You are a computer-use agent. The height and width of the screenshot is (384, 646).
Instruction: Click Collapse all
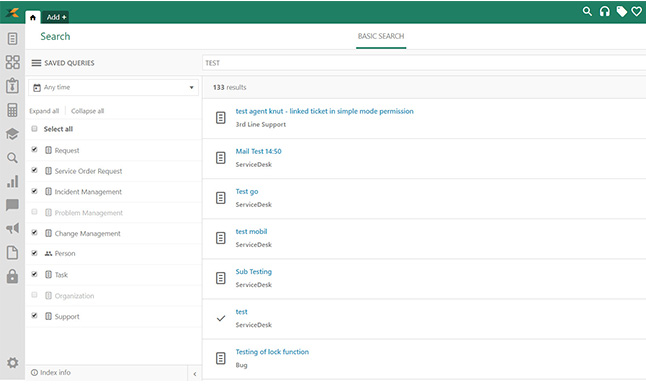point(87,111)
